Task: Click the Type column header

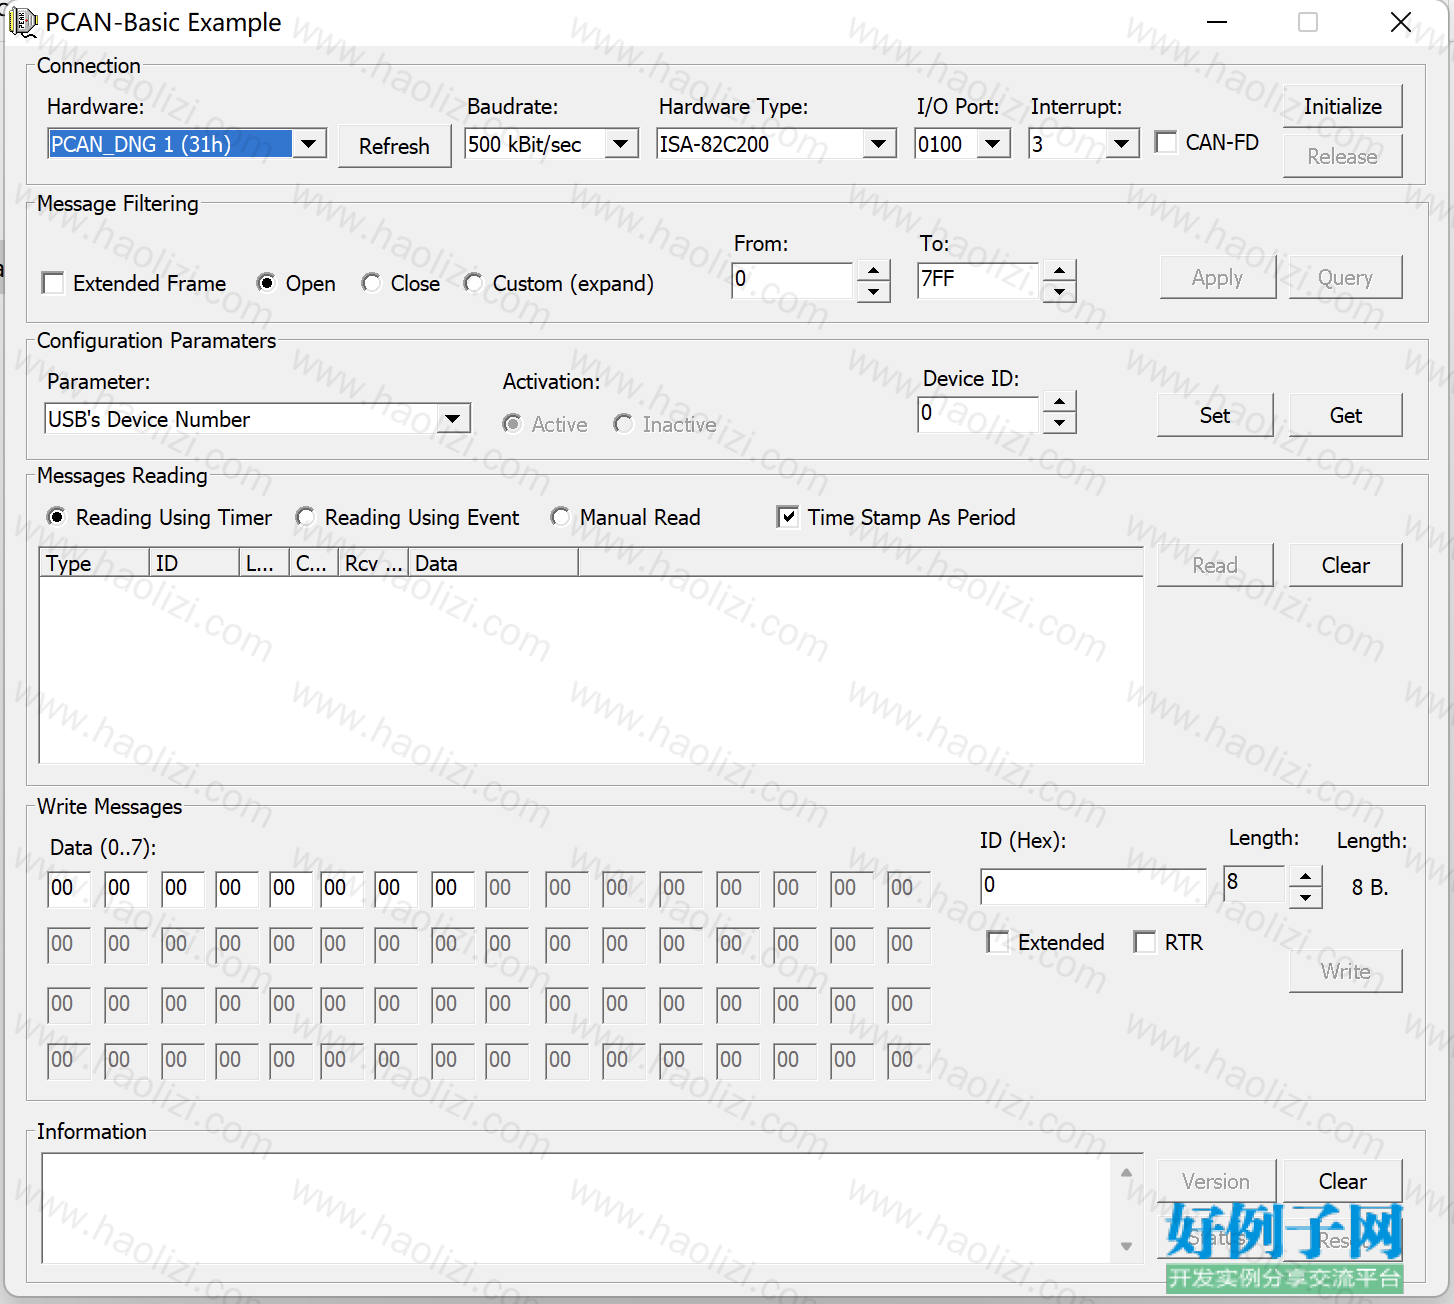Action: pos(94,563)
